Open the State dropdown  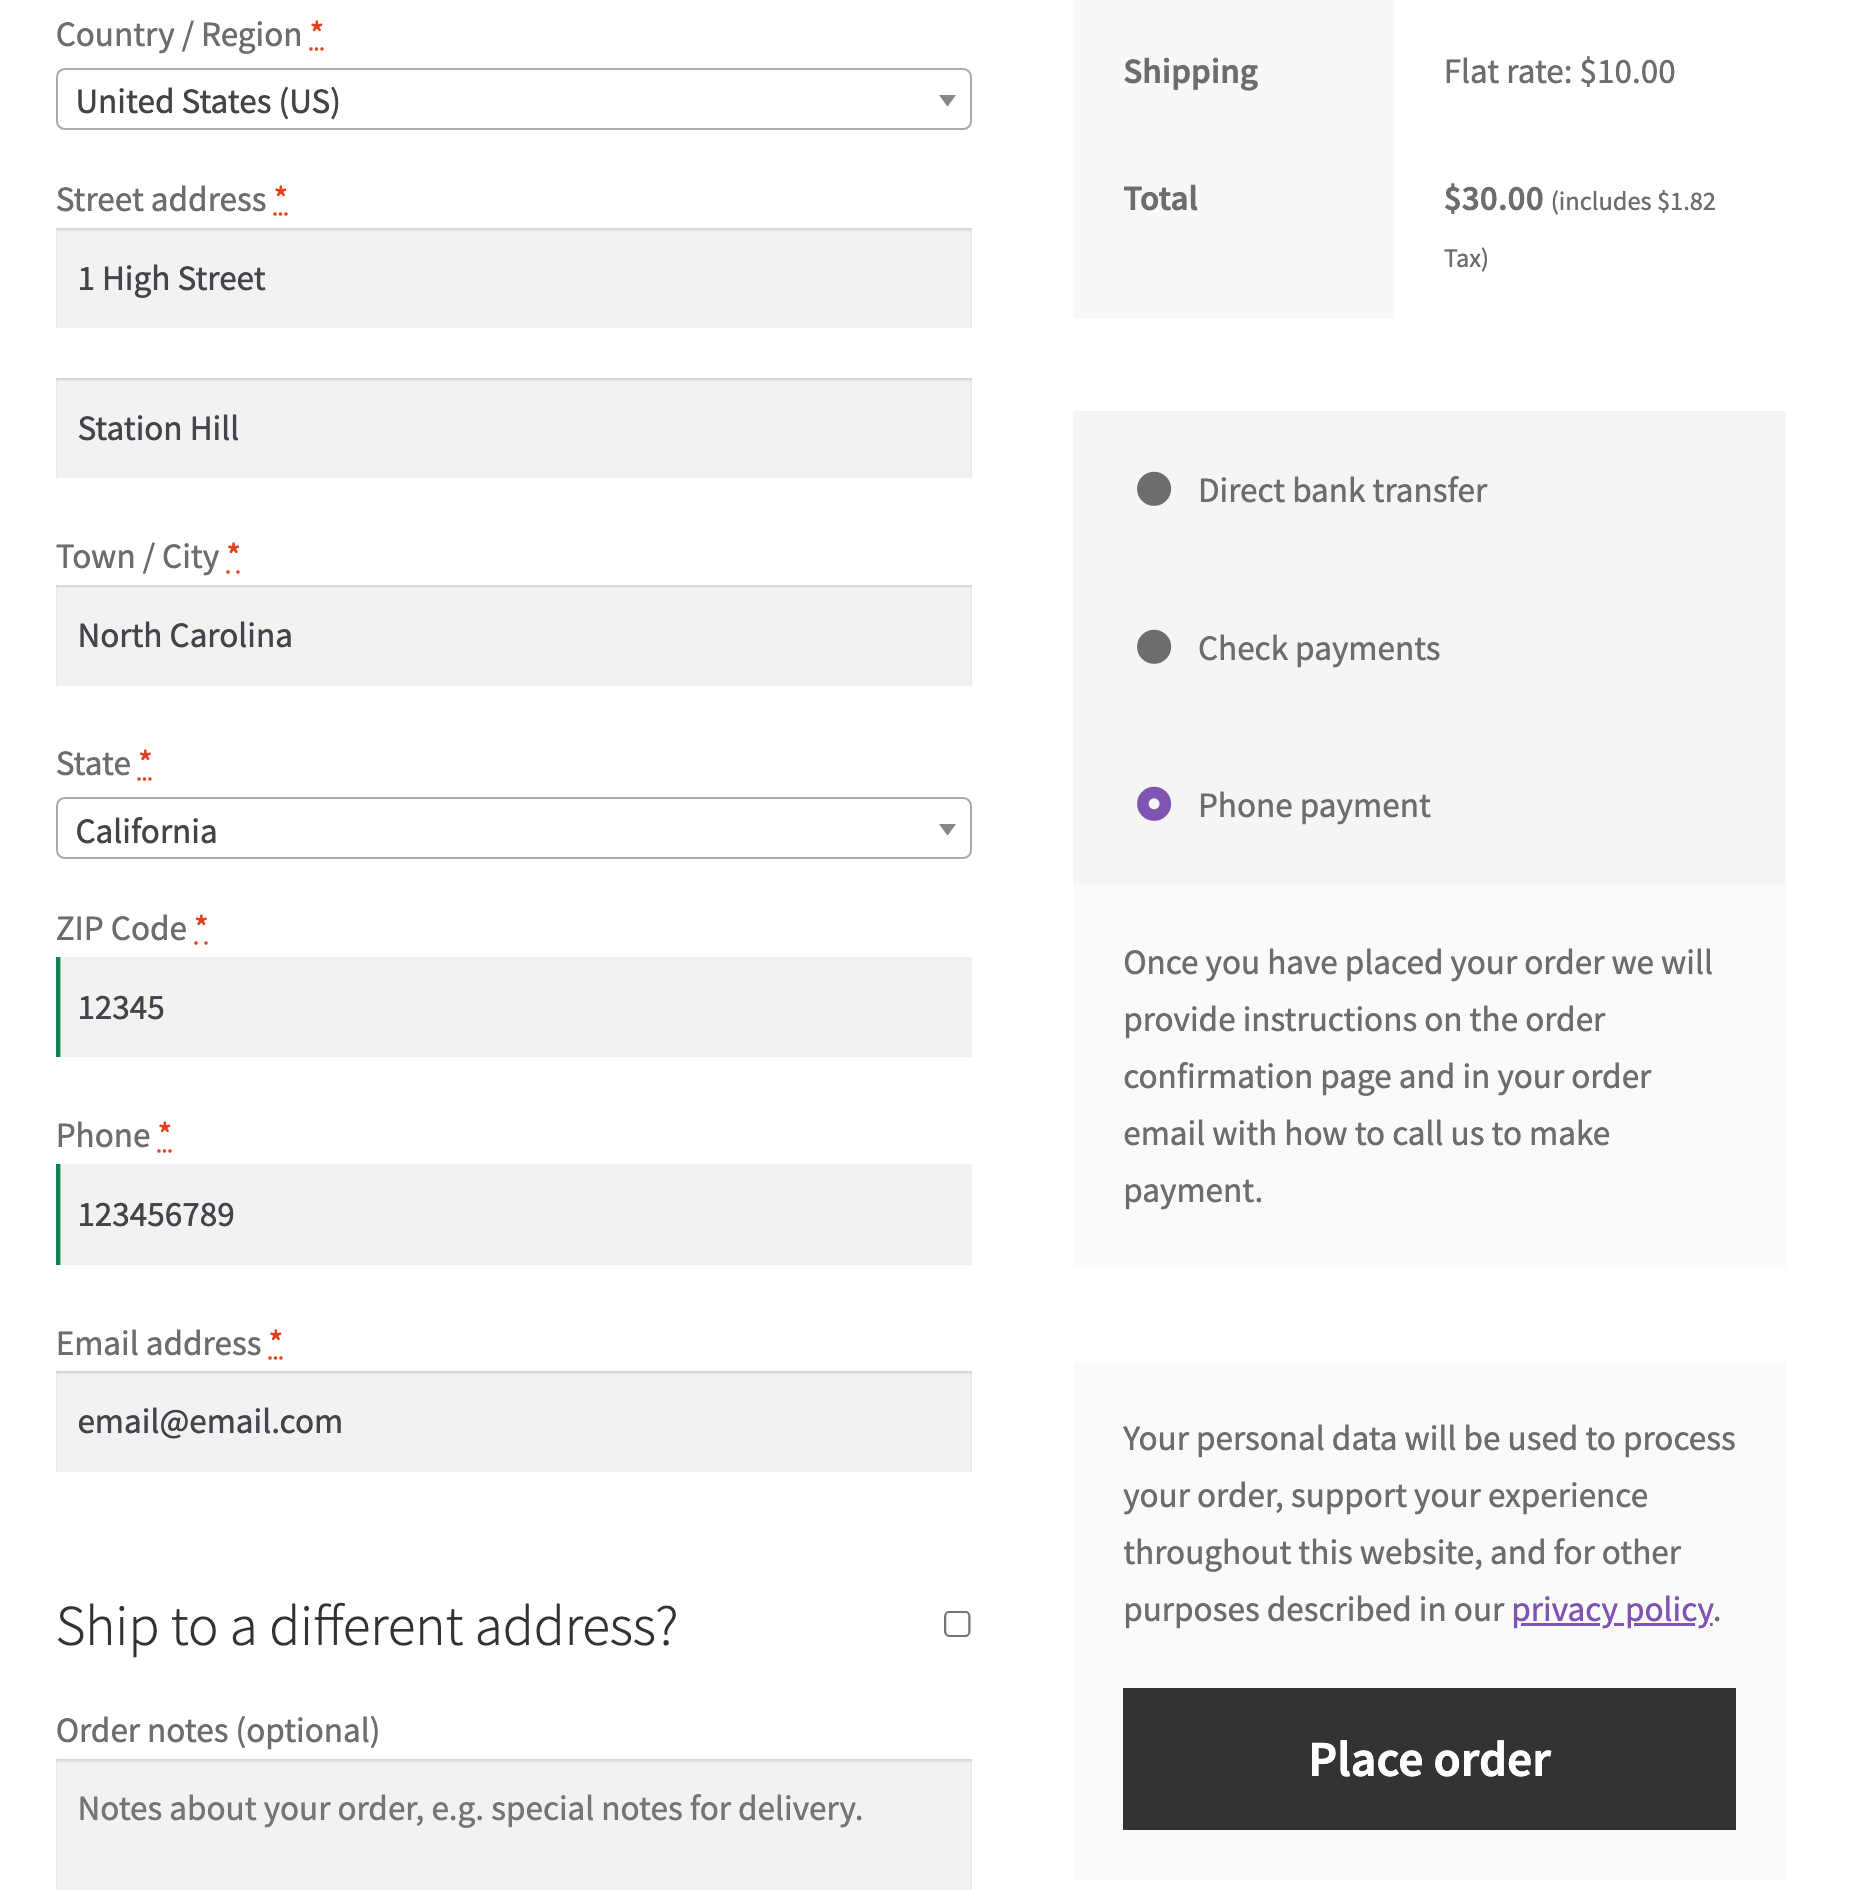[x=513, y=828]
